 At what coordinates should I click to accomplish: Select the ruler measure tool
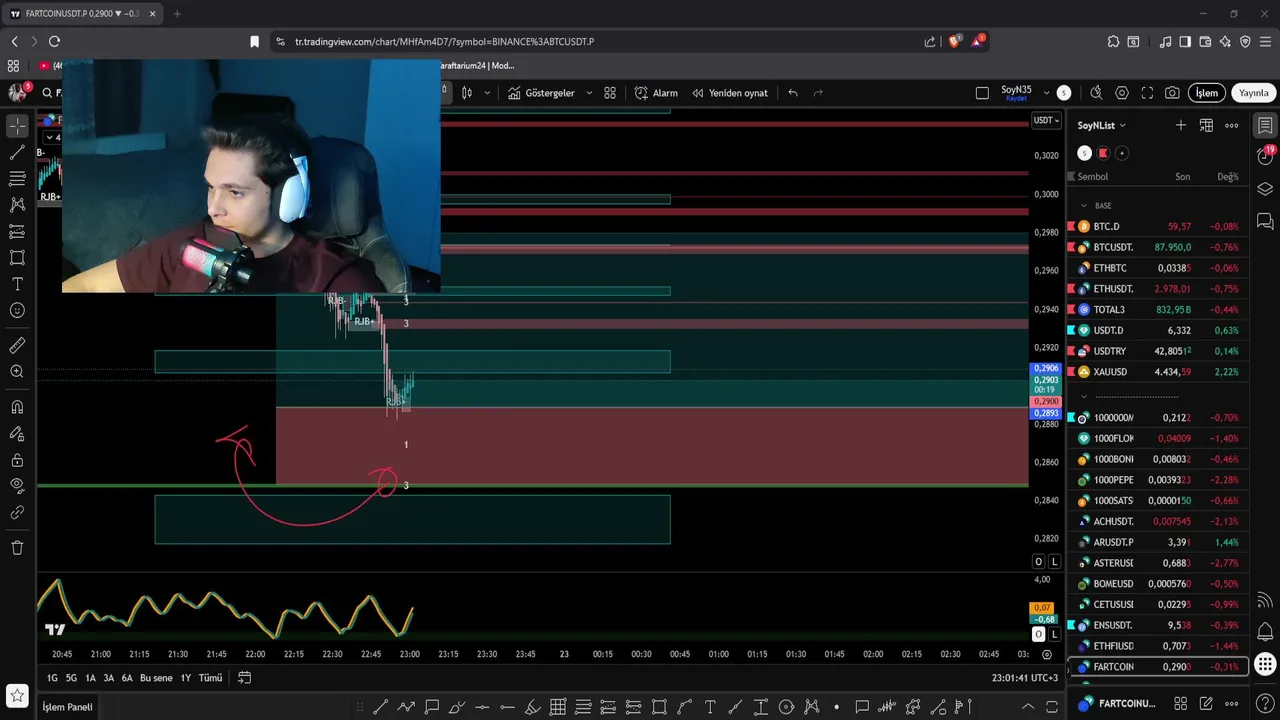(17, 345)
